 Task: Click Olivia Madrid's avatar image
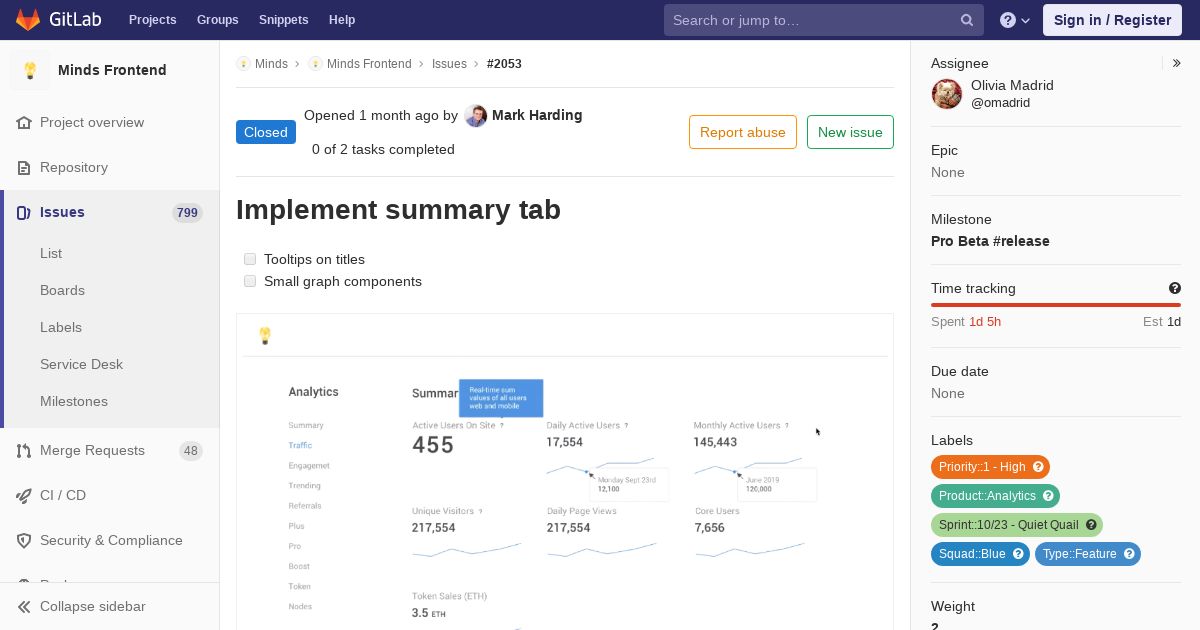coord(947,94)
